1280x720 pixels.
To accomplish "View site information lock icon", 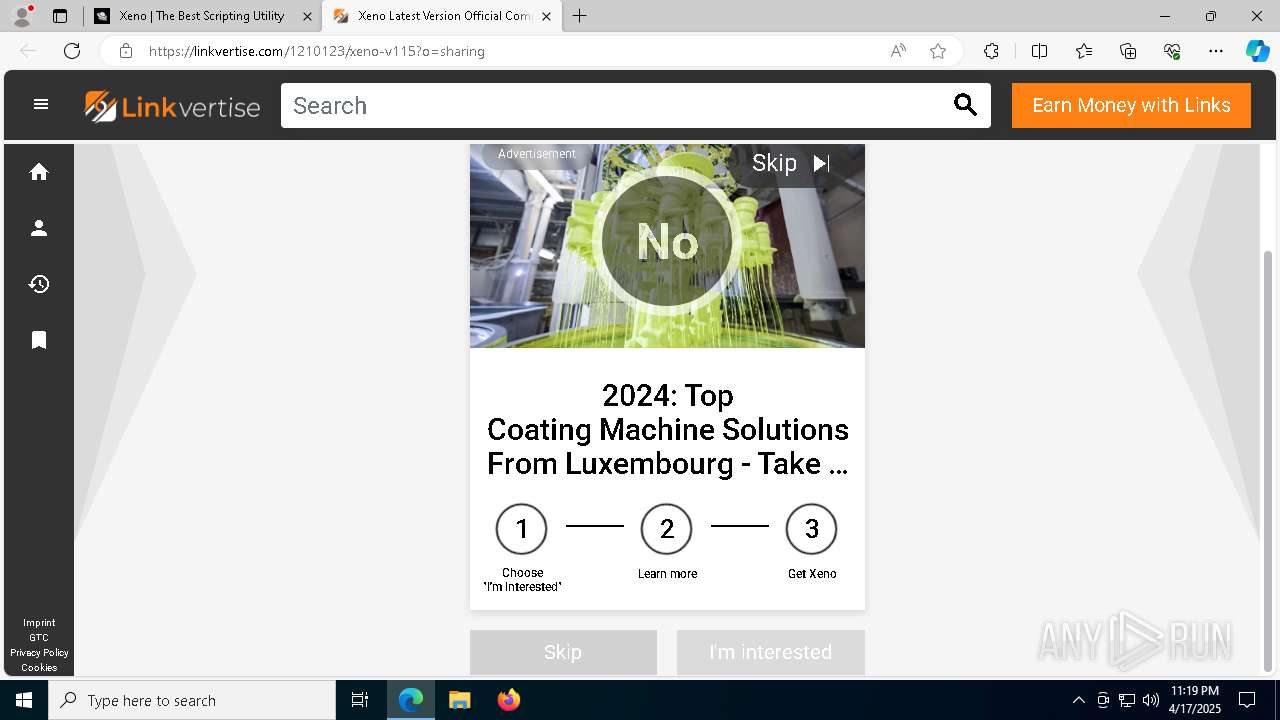I will click(126, 51).
